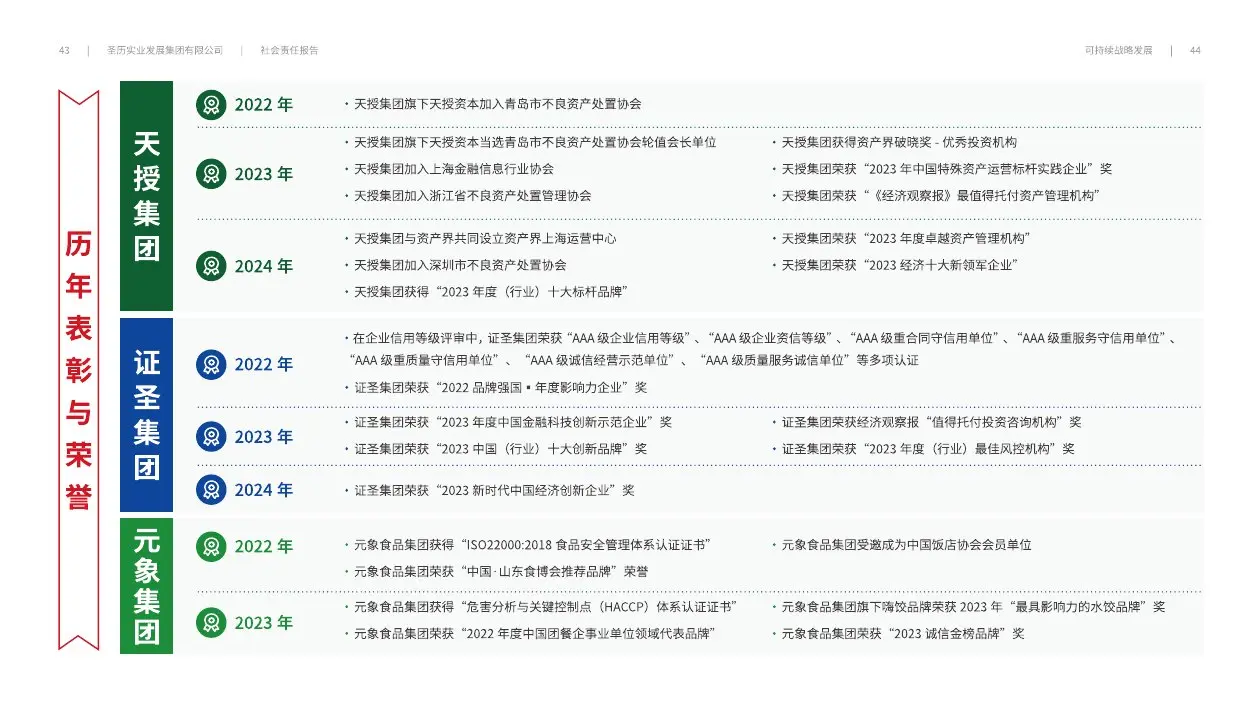The height and width of the screenshot is (709, 1260).
Task: Click line 证圣集团荣获“2022 品牌强国 · 年度影响力企业”奖
Action: pyautogui.click(x=496, y=387)
